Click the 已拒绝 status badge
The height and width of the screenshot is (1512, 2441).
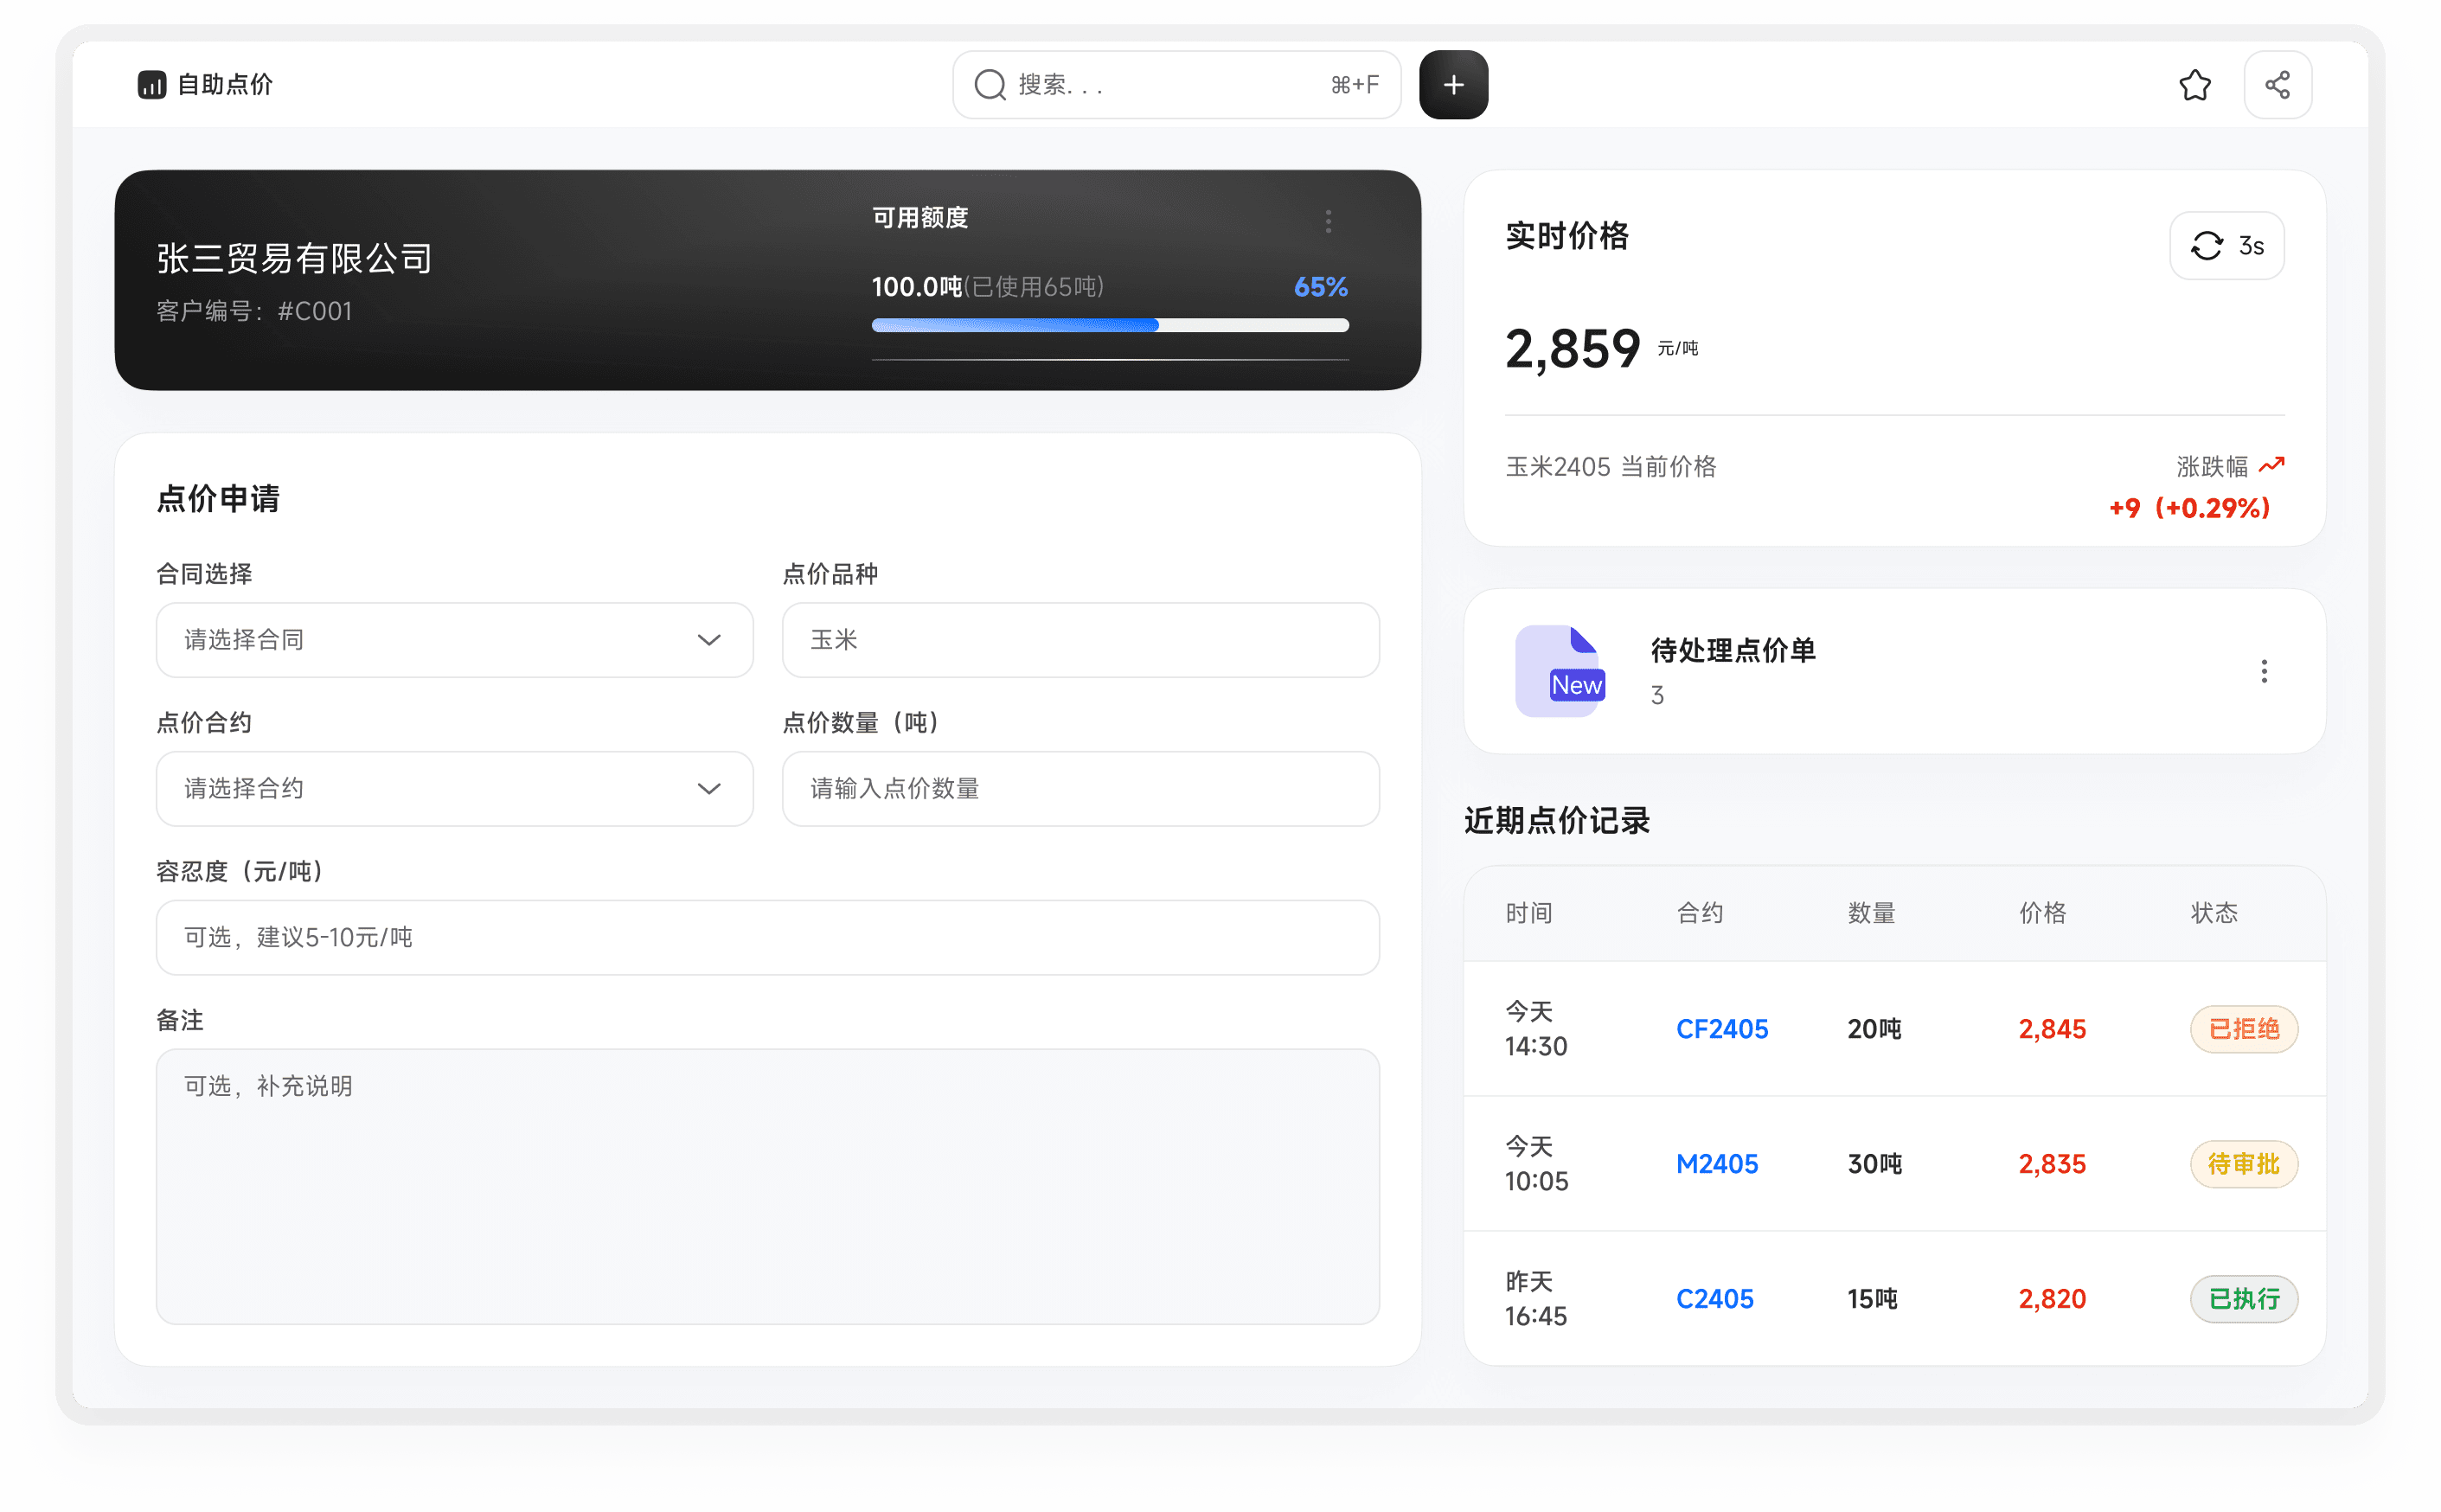pos(2243,1029)
